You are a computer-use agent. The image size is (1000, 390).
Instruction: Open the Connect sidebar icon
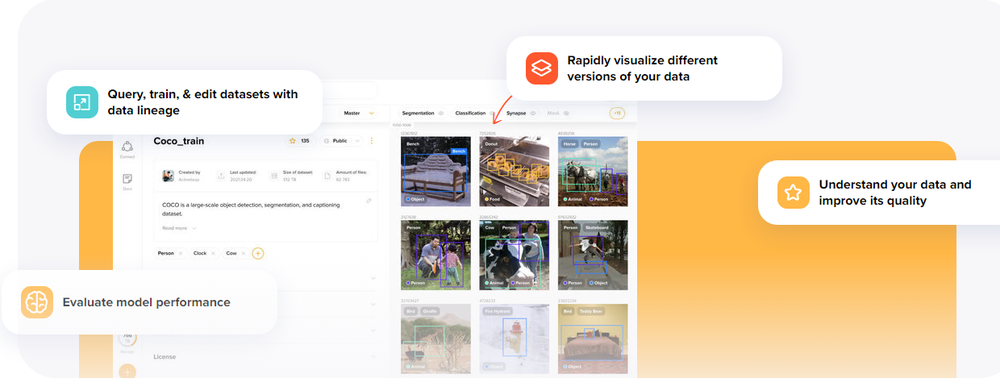pyautogui.click(x=127, y=147)
